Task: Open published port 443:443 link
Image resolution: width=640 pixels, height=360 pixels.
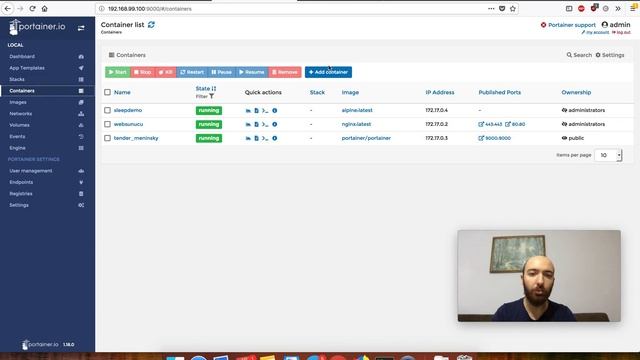Action: click(x=490, y=124)
